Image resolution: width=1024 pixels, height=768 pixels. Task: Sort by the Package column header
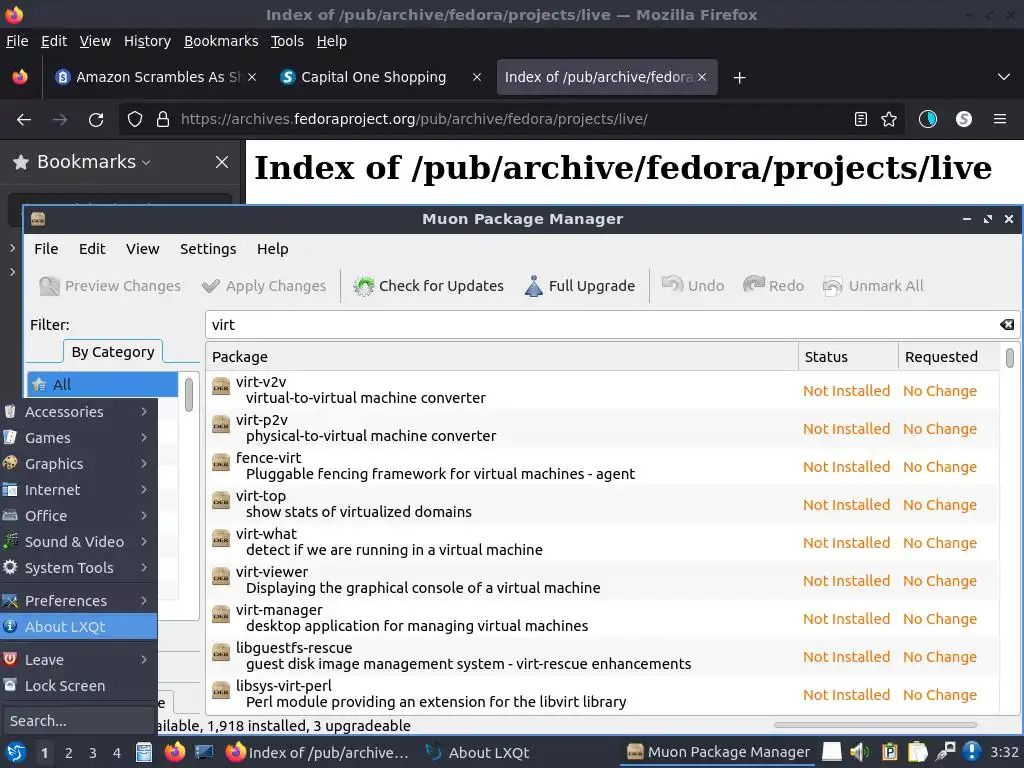point(502,357)
